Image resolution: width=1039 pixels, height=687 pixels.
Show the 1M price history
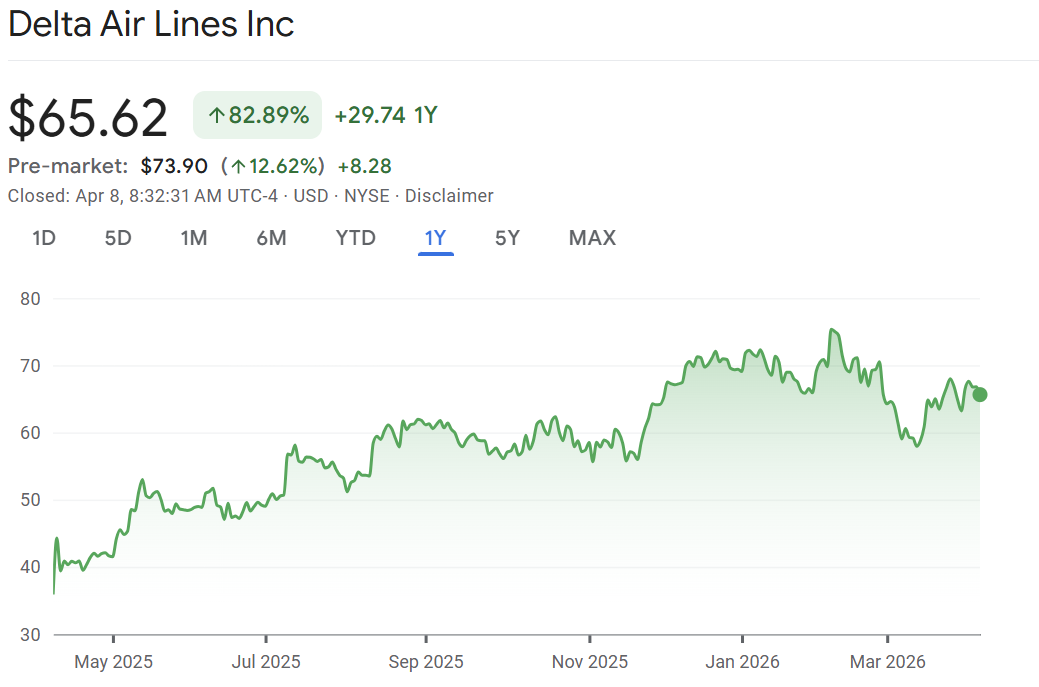(194, 238)
